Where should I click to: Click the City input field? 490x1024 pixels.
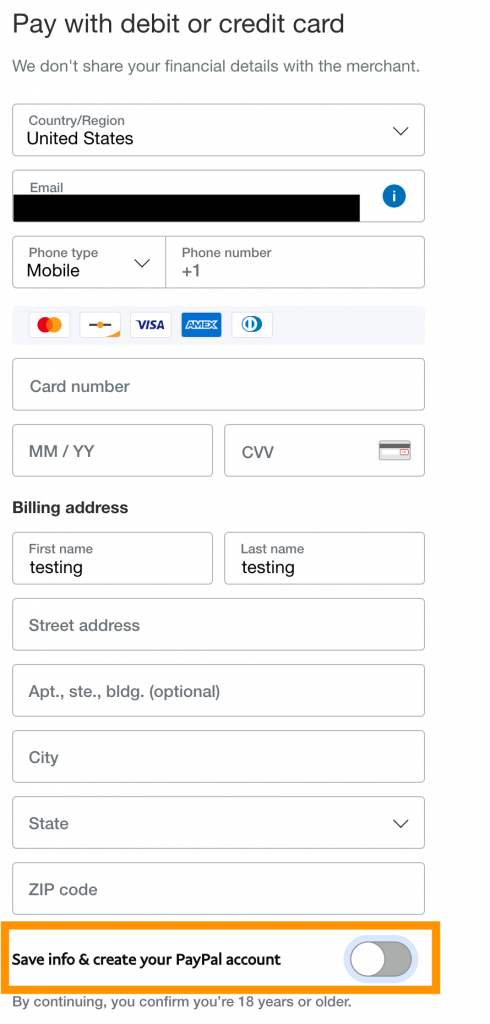coord(218,756)
